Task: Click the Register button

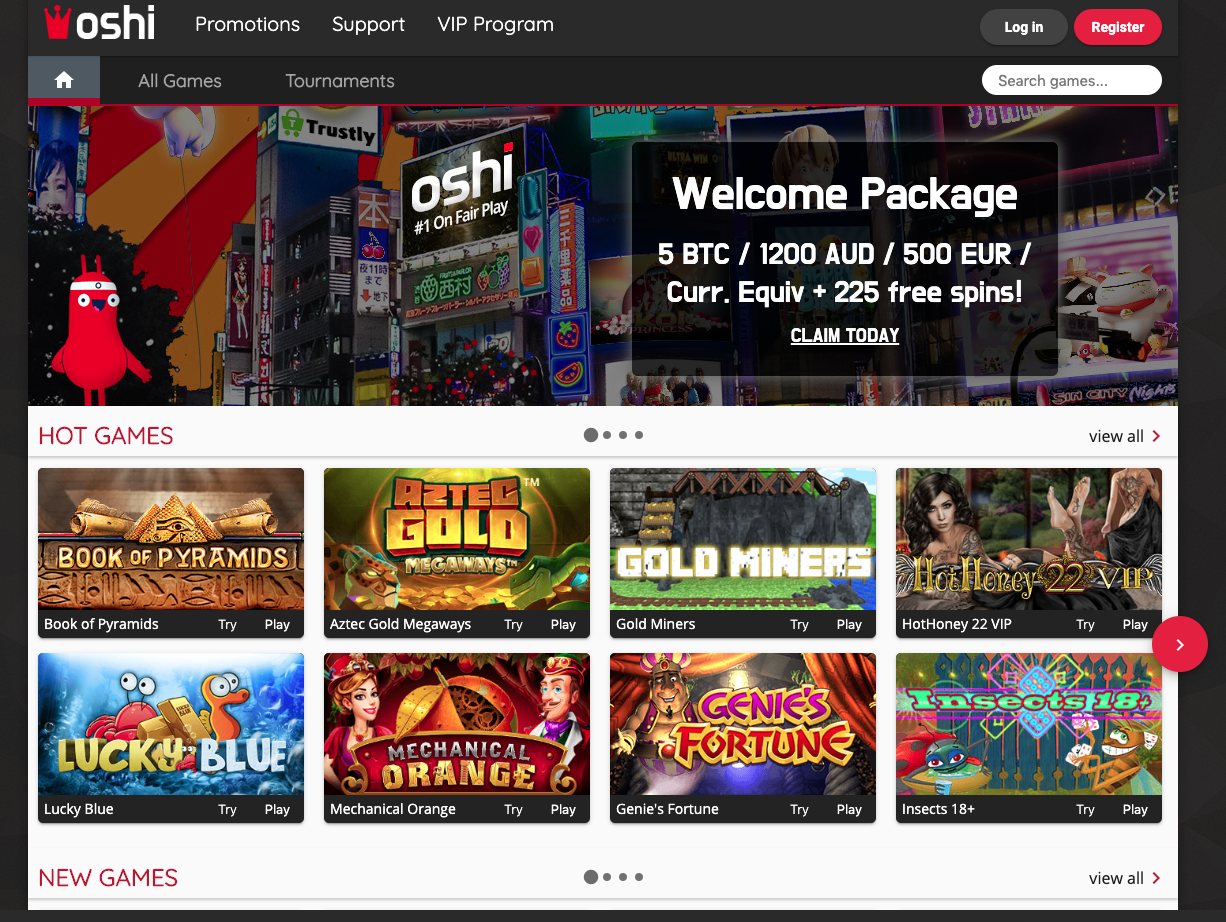Action: click(1118, 27)
